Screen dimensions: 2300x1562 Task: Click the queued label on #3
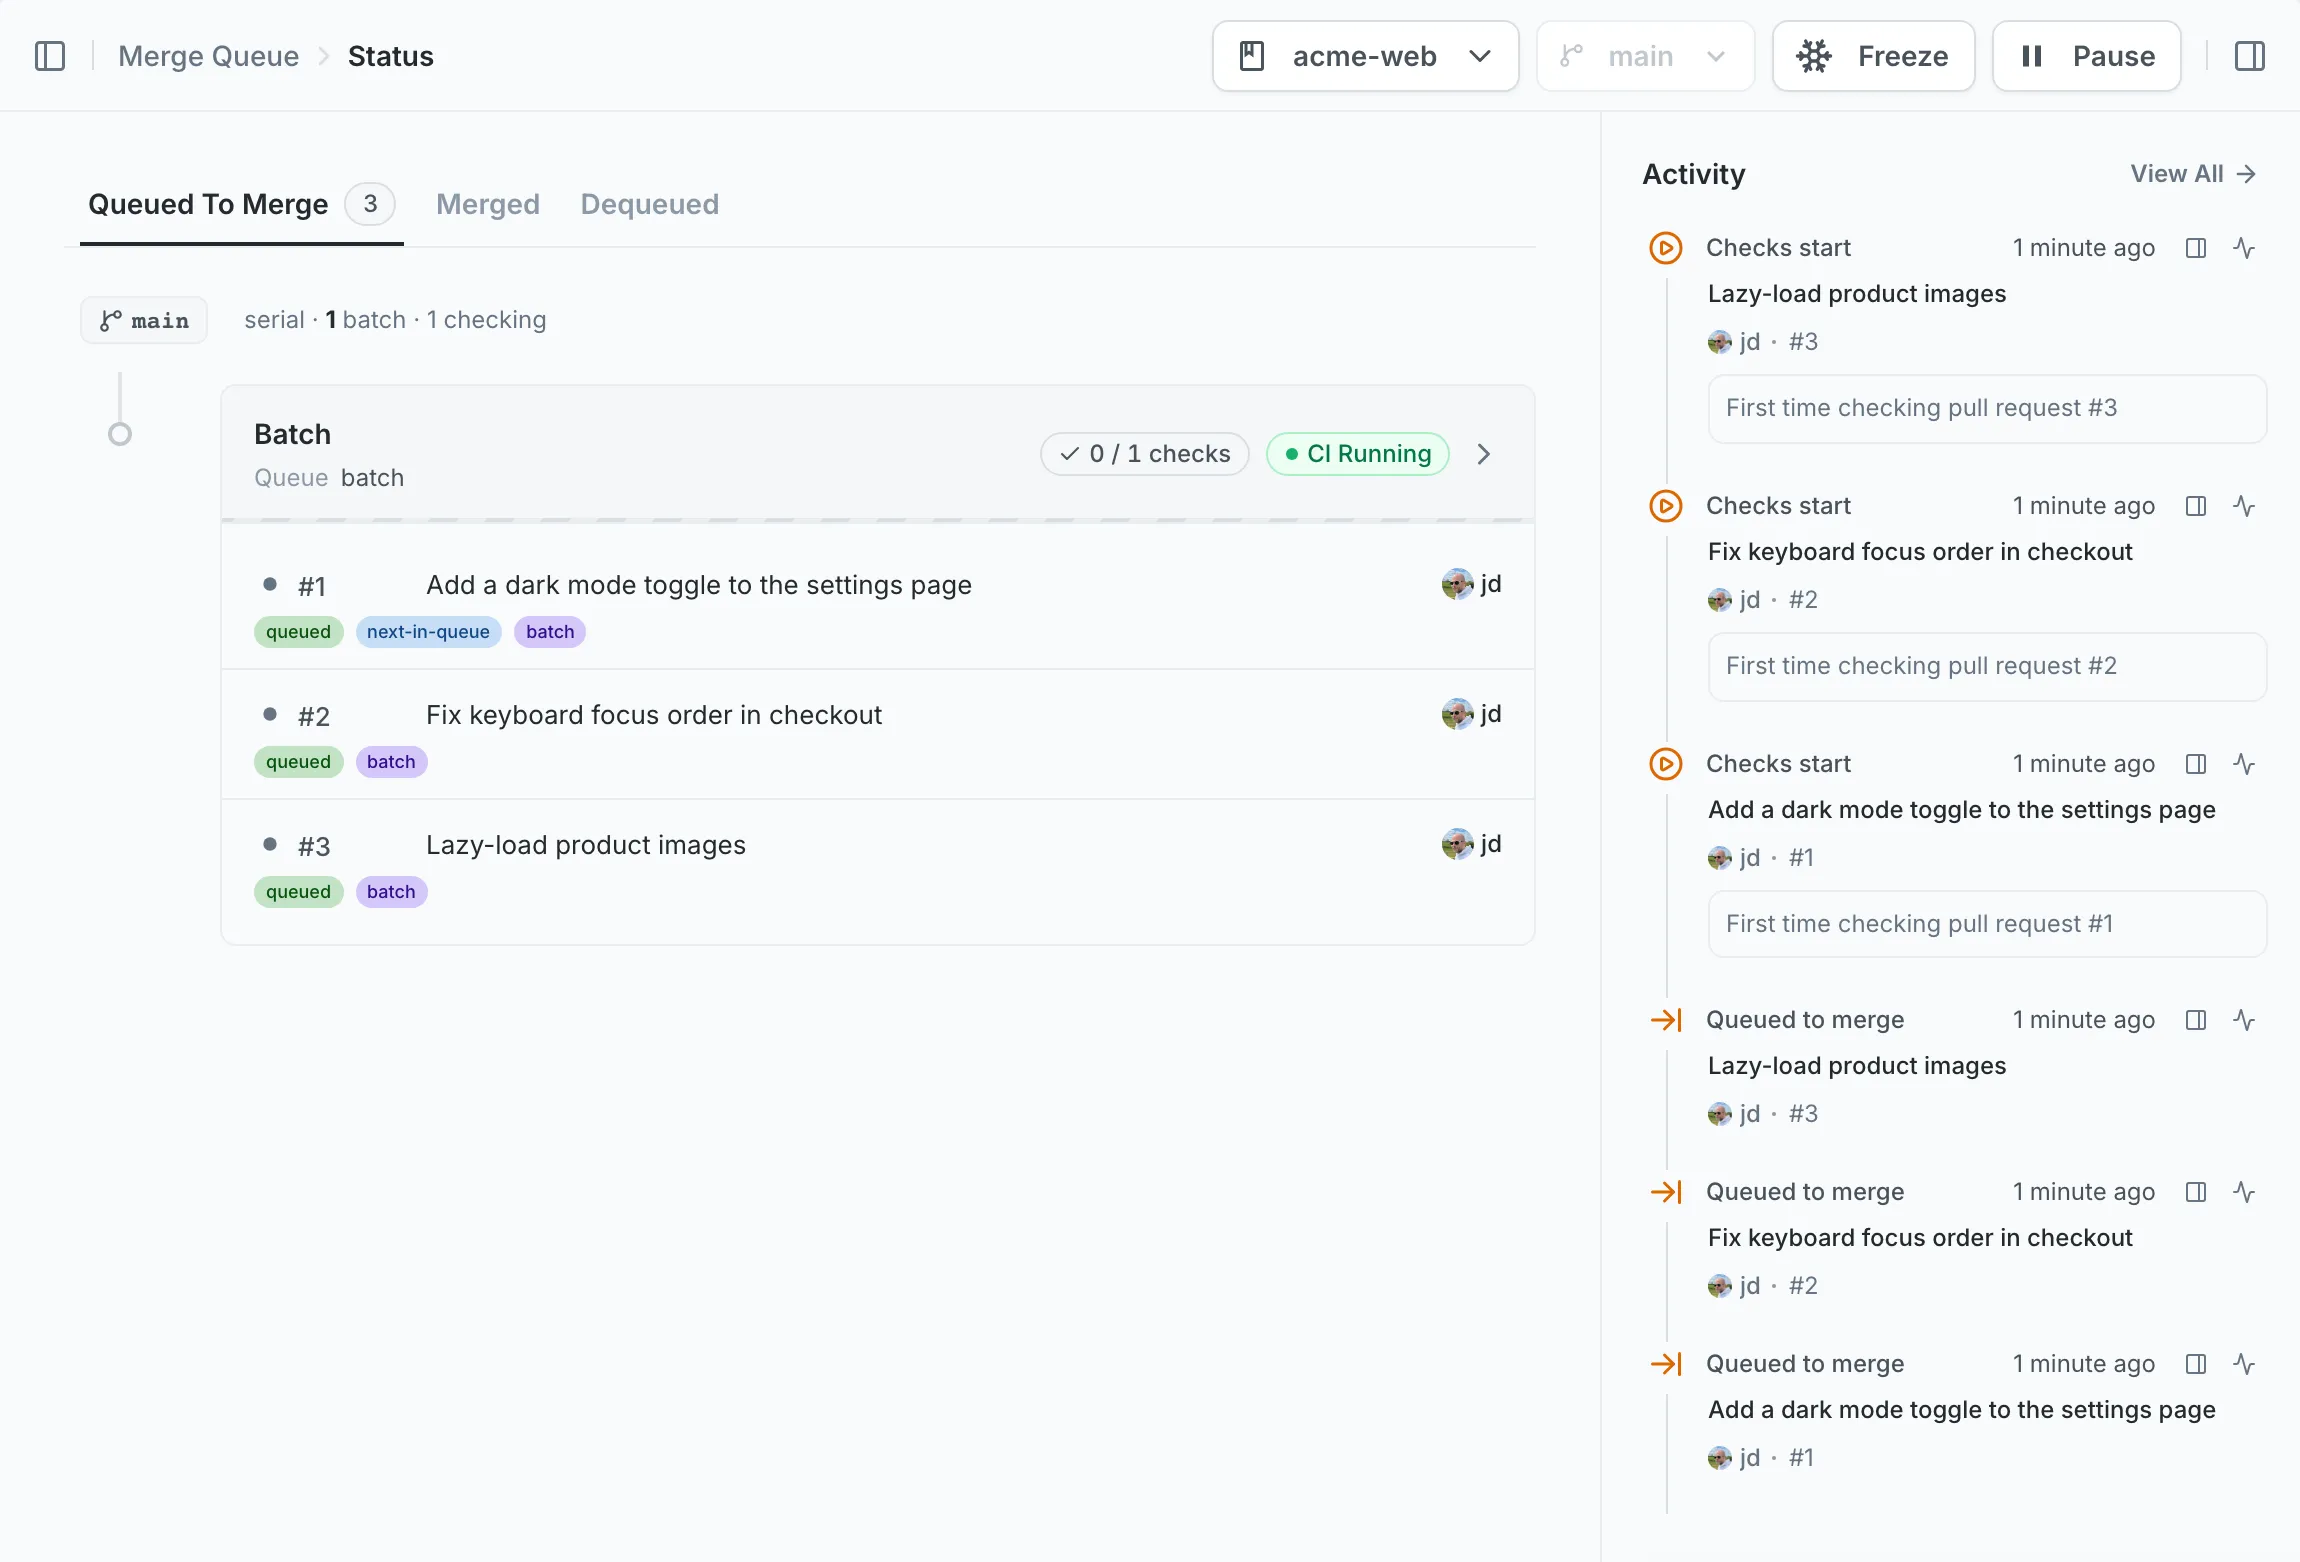pos(298,892)
